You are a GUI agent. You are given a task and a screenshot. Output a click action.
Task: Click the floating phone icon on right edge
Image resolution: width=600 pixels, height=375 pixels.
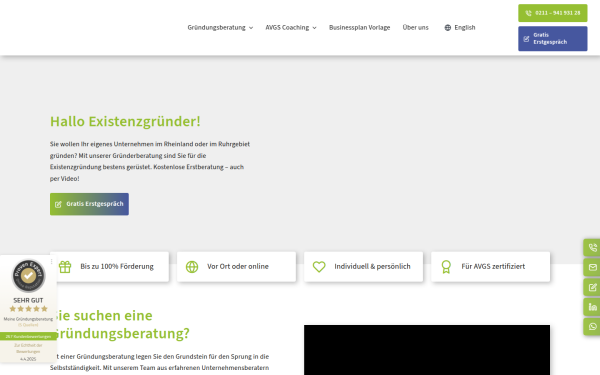pos(592,248)
